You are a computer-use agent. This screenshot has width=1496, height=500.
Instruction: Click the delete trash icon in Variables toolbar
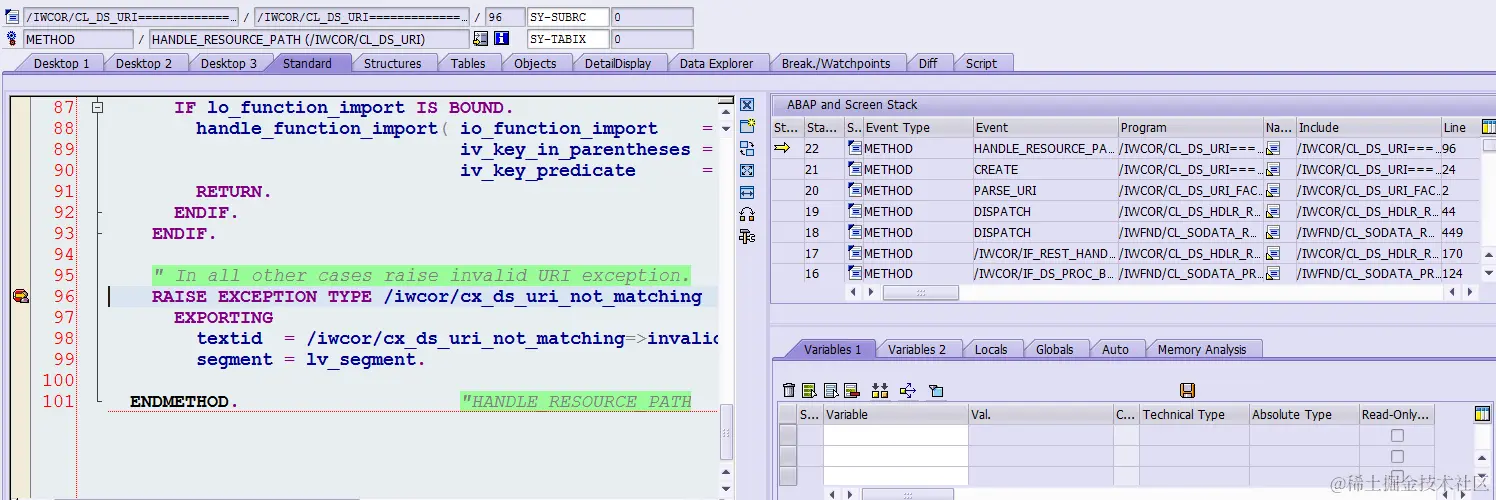tap(789, 390)
